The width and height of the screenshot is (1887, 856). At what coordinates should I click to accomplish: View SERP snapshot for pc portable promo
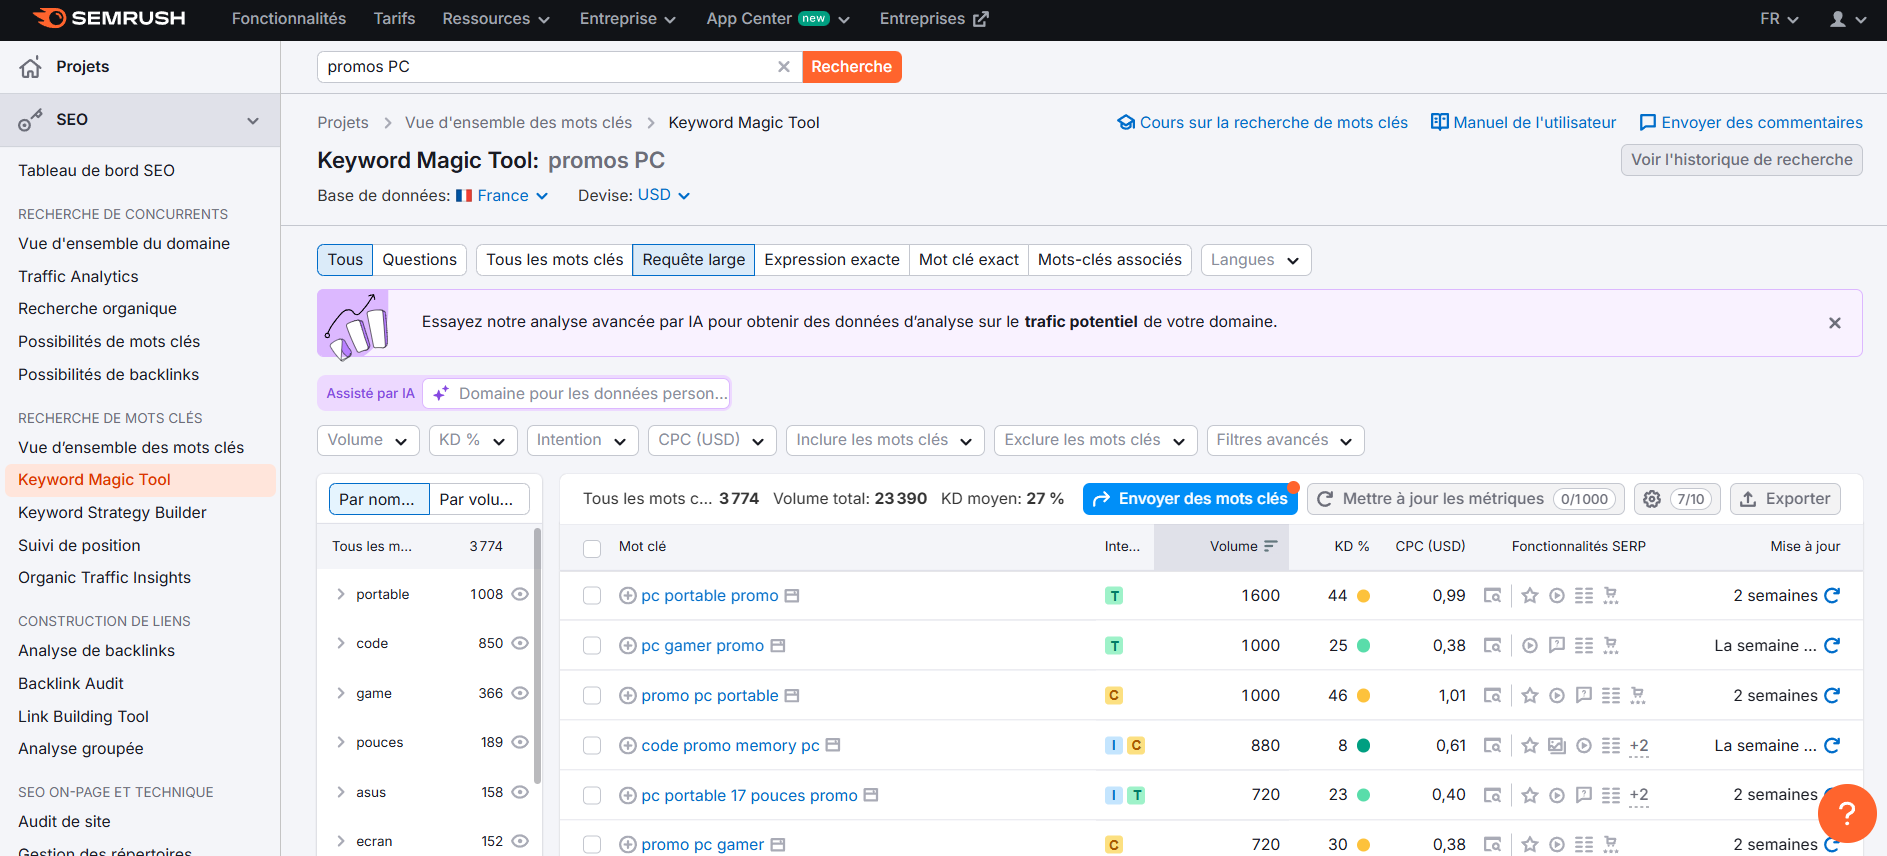1492,595
